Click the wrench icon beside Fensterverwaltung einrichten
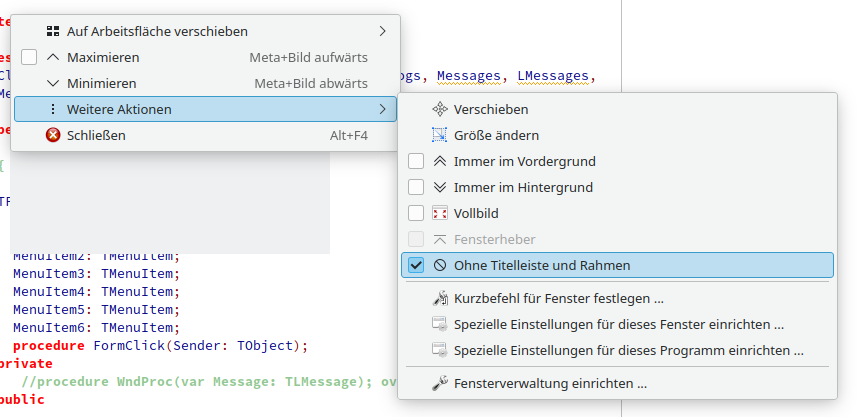This screenshot has height=417, width=857. 439,384
